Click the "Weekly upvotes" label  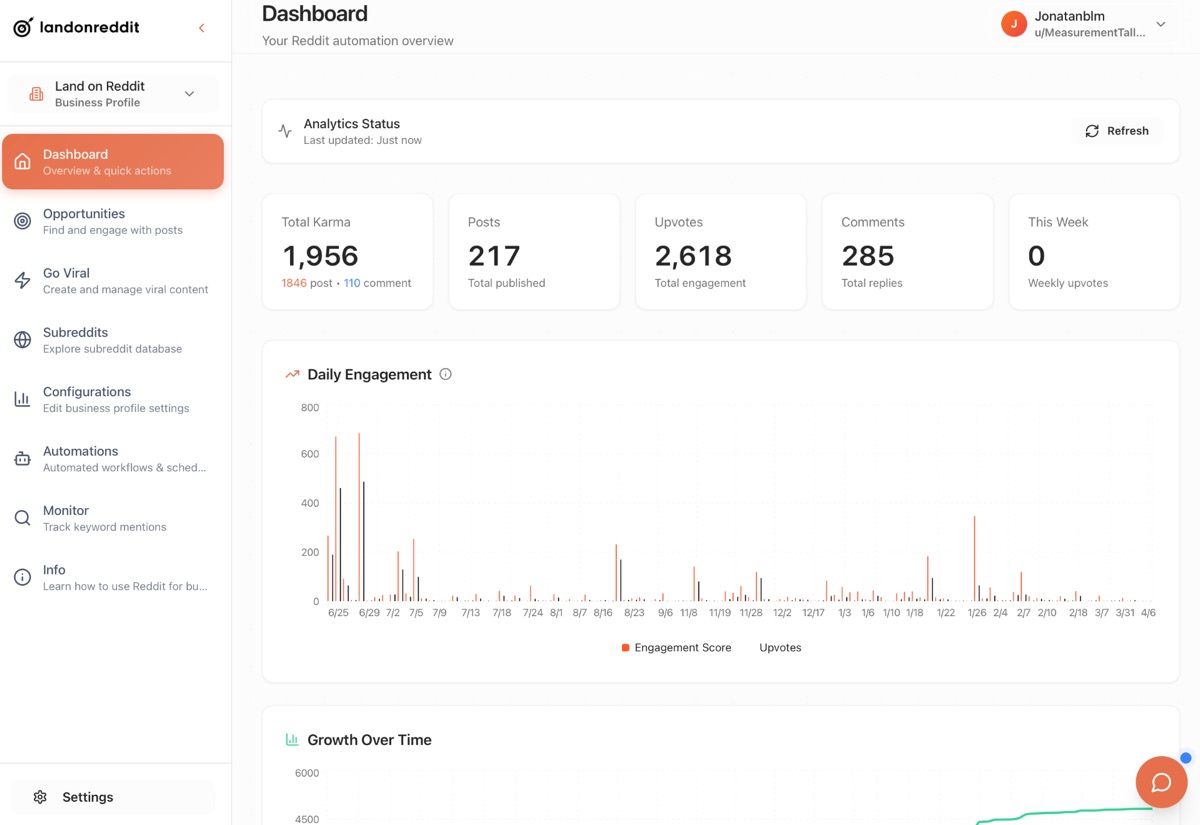click(1068, 283)
